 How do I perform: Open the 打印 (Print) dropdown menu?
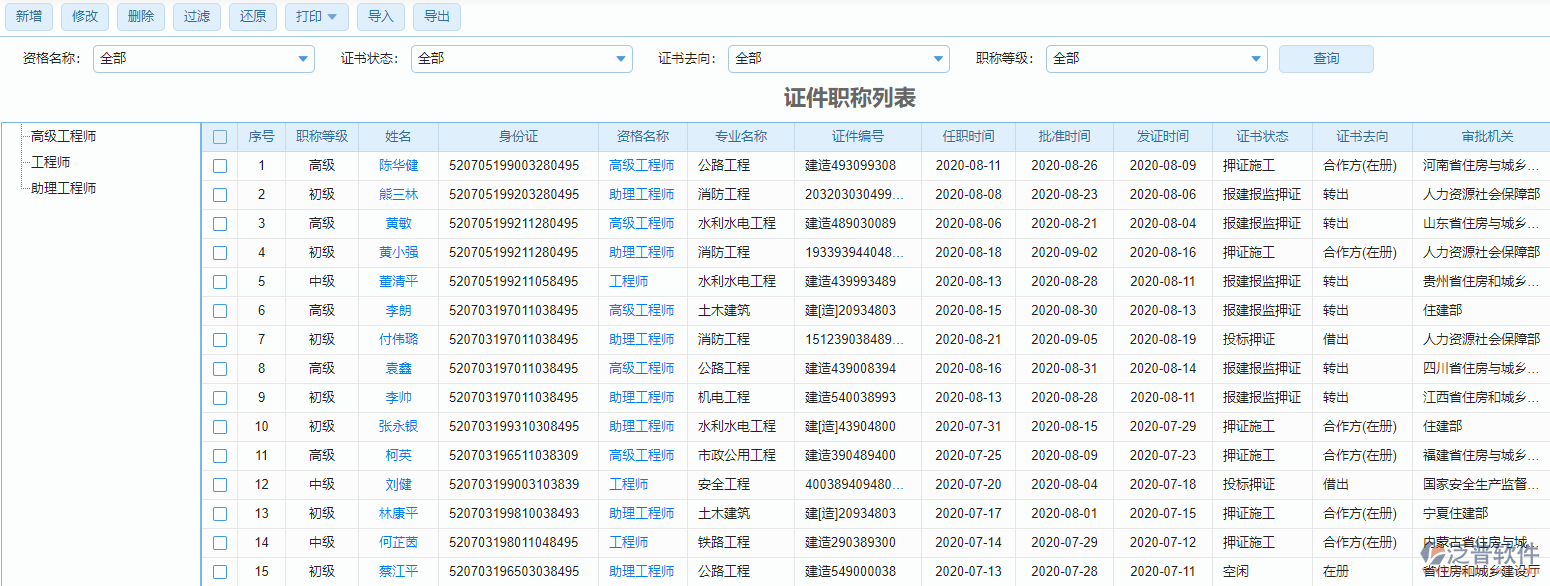point(316,16)
